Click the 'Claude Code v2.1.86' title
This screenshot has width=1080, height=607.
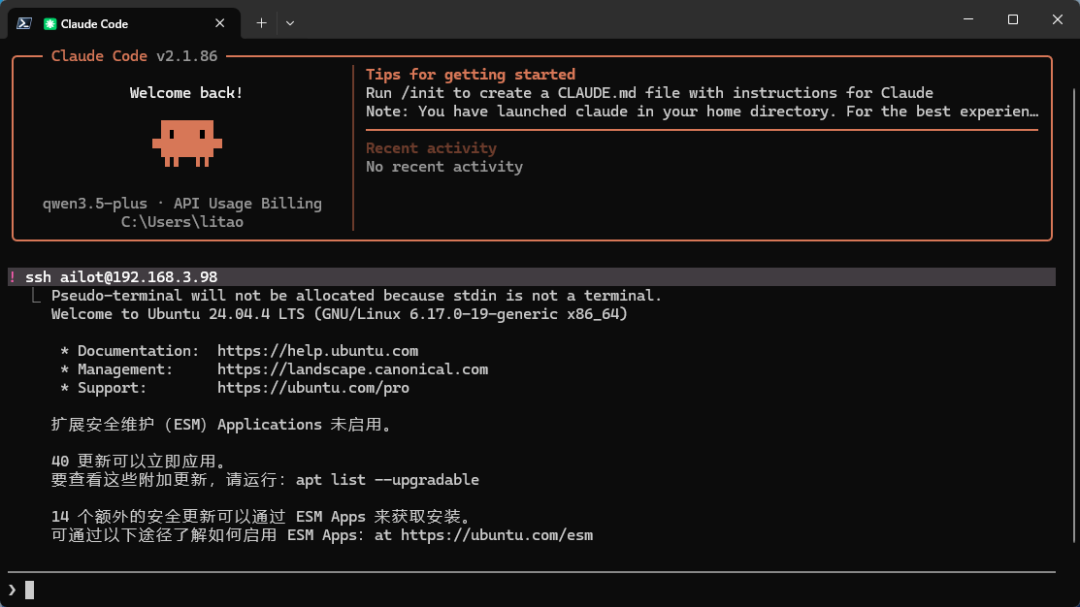coord(134,56)
